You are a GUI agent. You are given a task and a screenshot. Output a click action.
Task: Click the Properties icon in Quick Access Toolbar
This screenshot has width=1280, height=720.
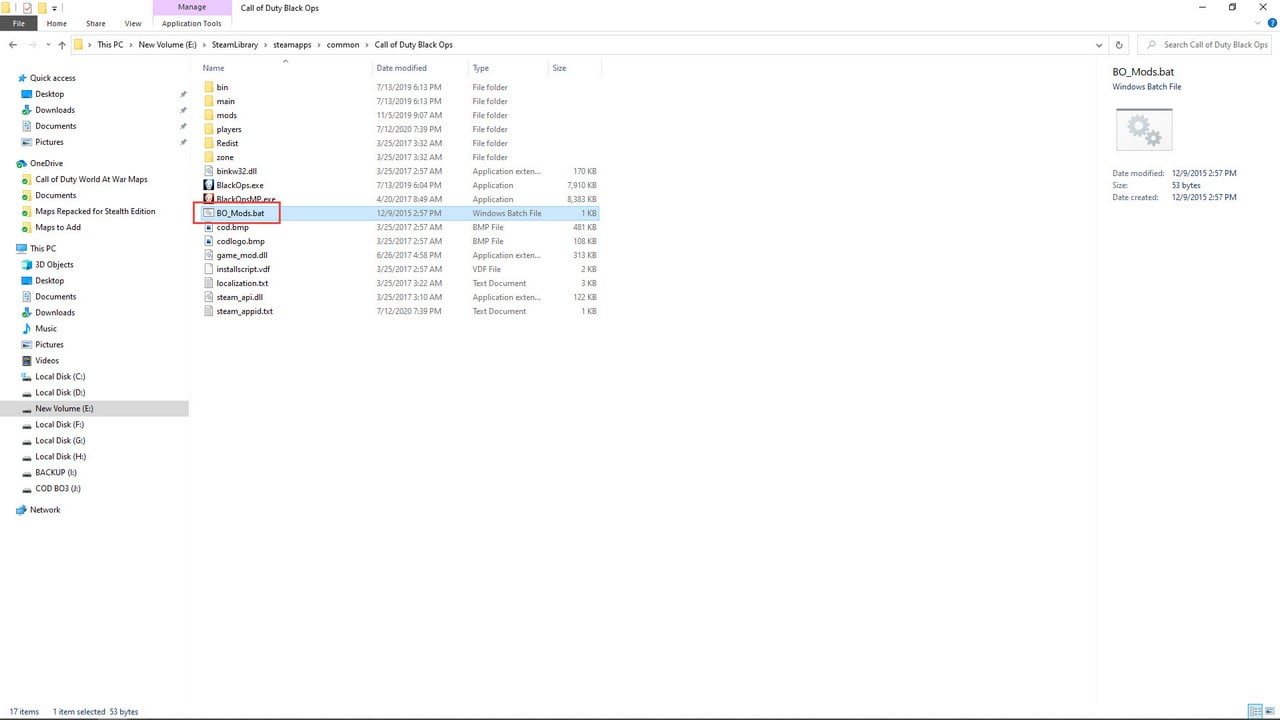(x=27, y=8)
